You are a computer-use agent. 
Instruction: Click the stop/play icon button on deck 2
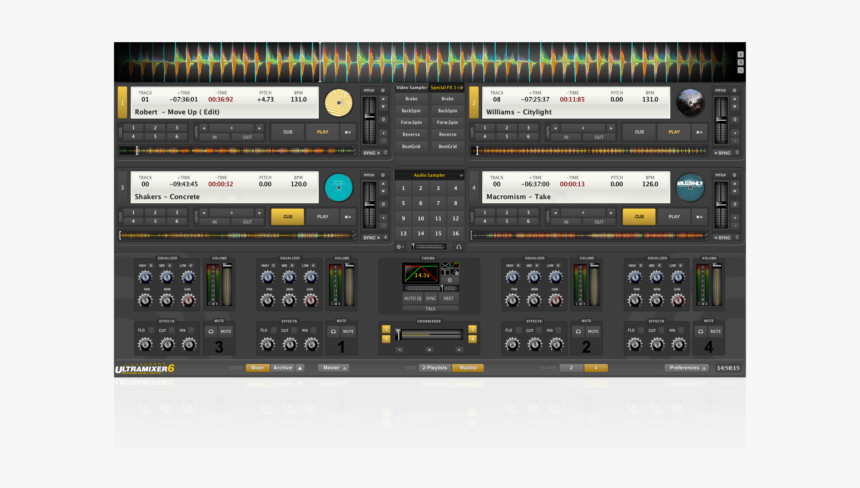pyautogui.click(x=699, y=132)
